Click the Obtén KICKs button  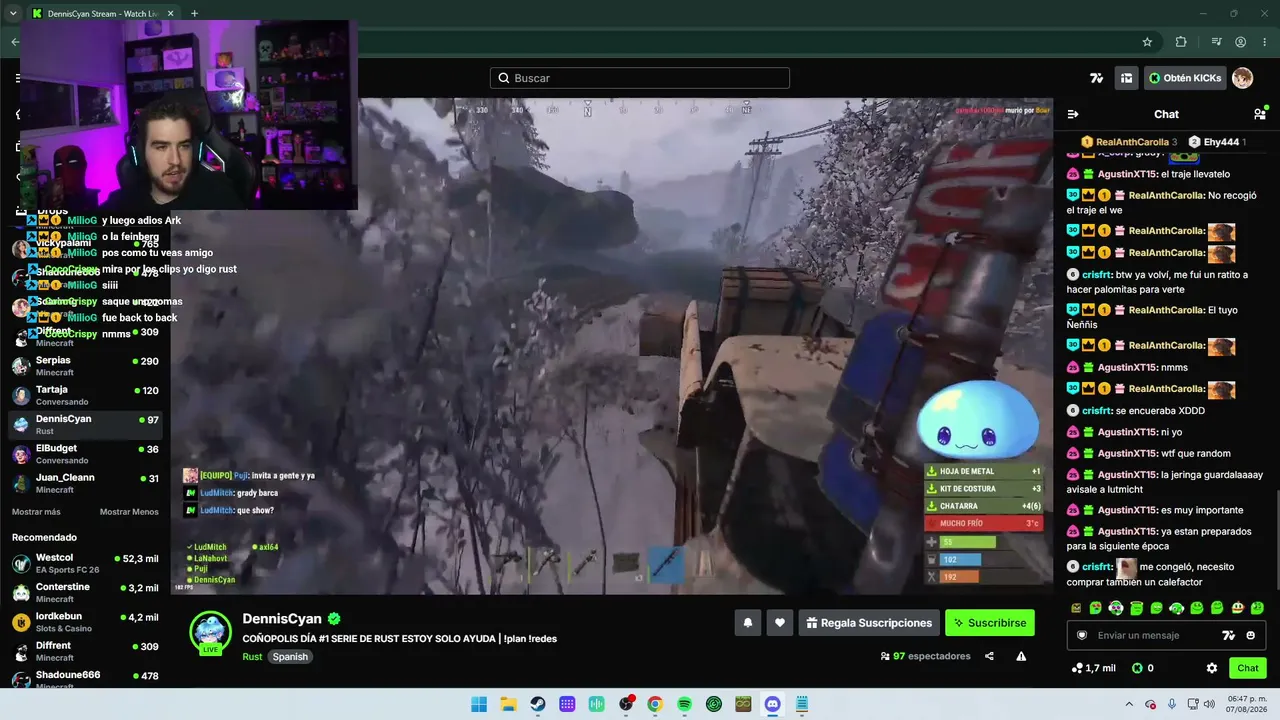pos(1185,78)
